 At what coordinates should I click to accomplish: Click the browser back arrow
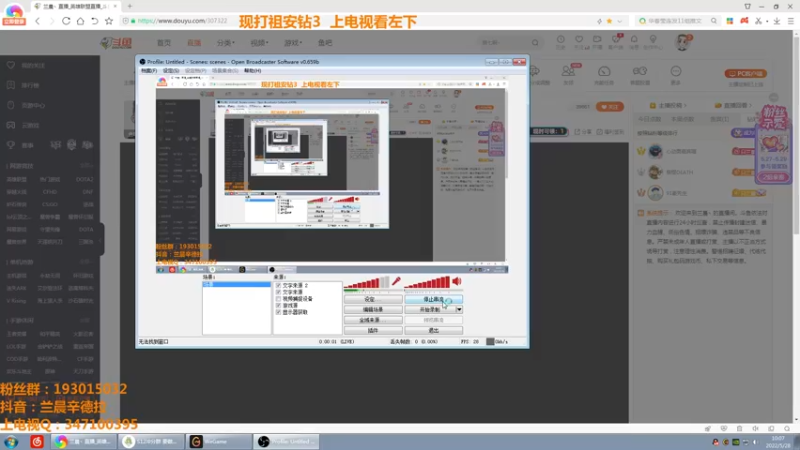tap(37, 21)
